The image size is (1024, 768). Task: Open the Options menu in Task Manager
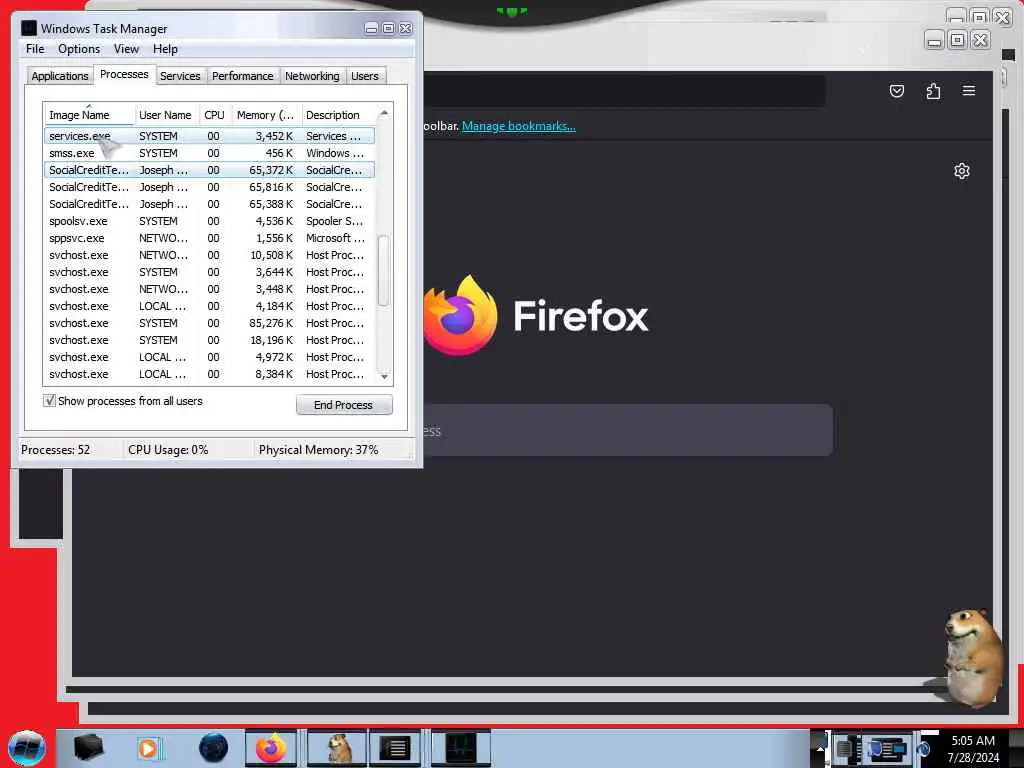coord(79,49)
